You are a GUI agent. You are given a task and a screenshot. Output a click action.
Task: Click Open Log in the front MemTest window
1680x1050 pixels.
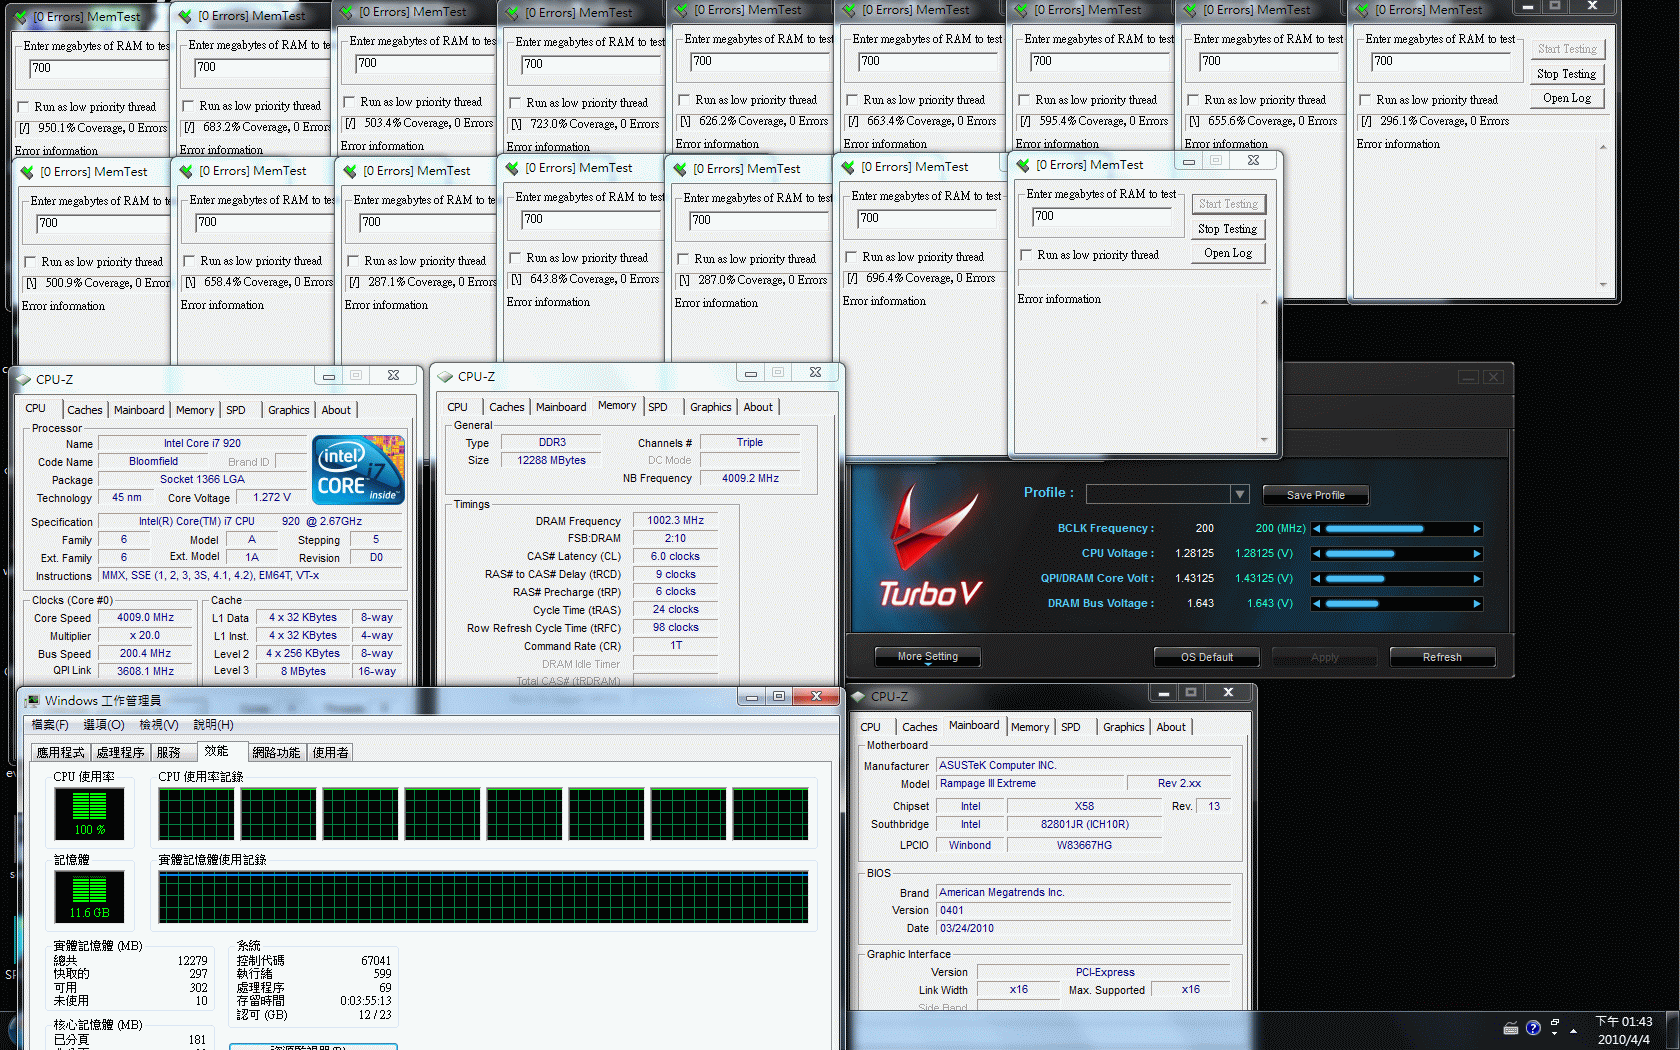1228,253
